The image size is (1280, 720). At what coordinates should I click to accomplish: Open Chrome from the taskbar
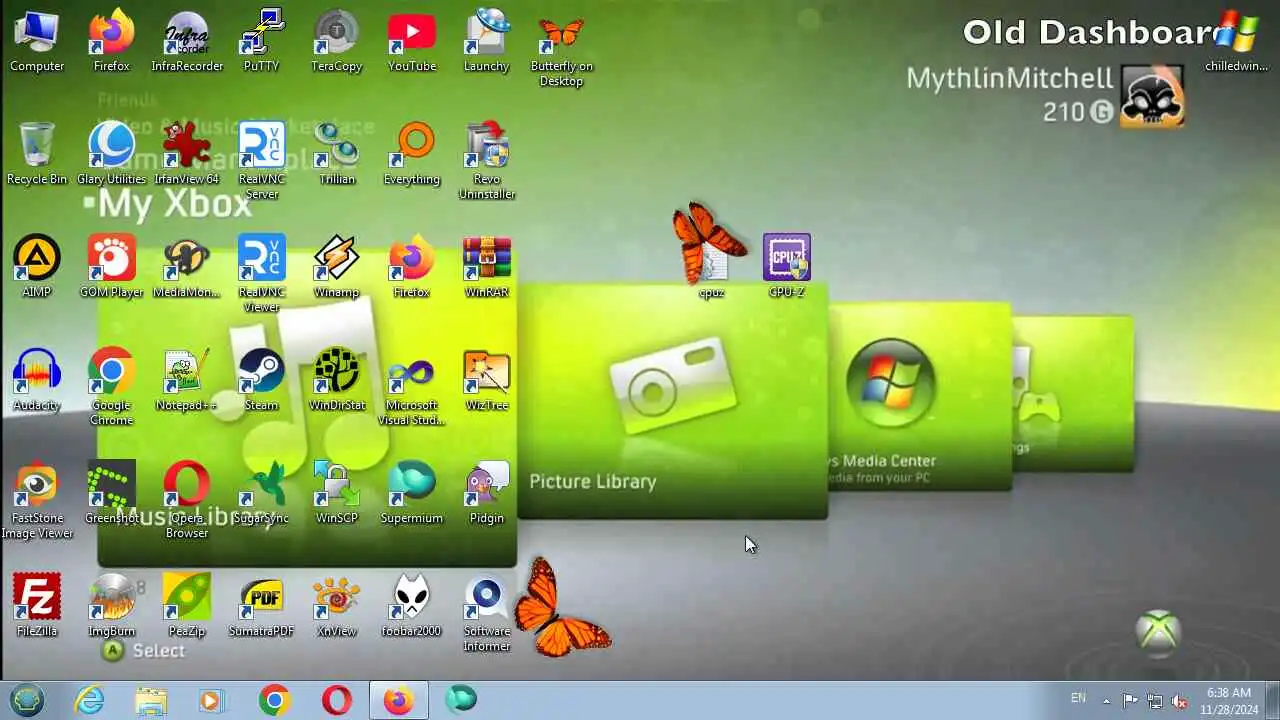pyautogui.click(x=274, y=700)
